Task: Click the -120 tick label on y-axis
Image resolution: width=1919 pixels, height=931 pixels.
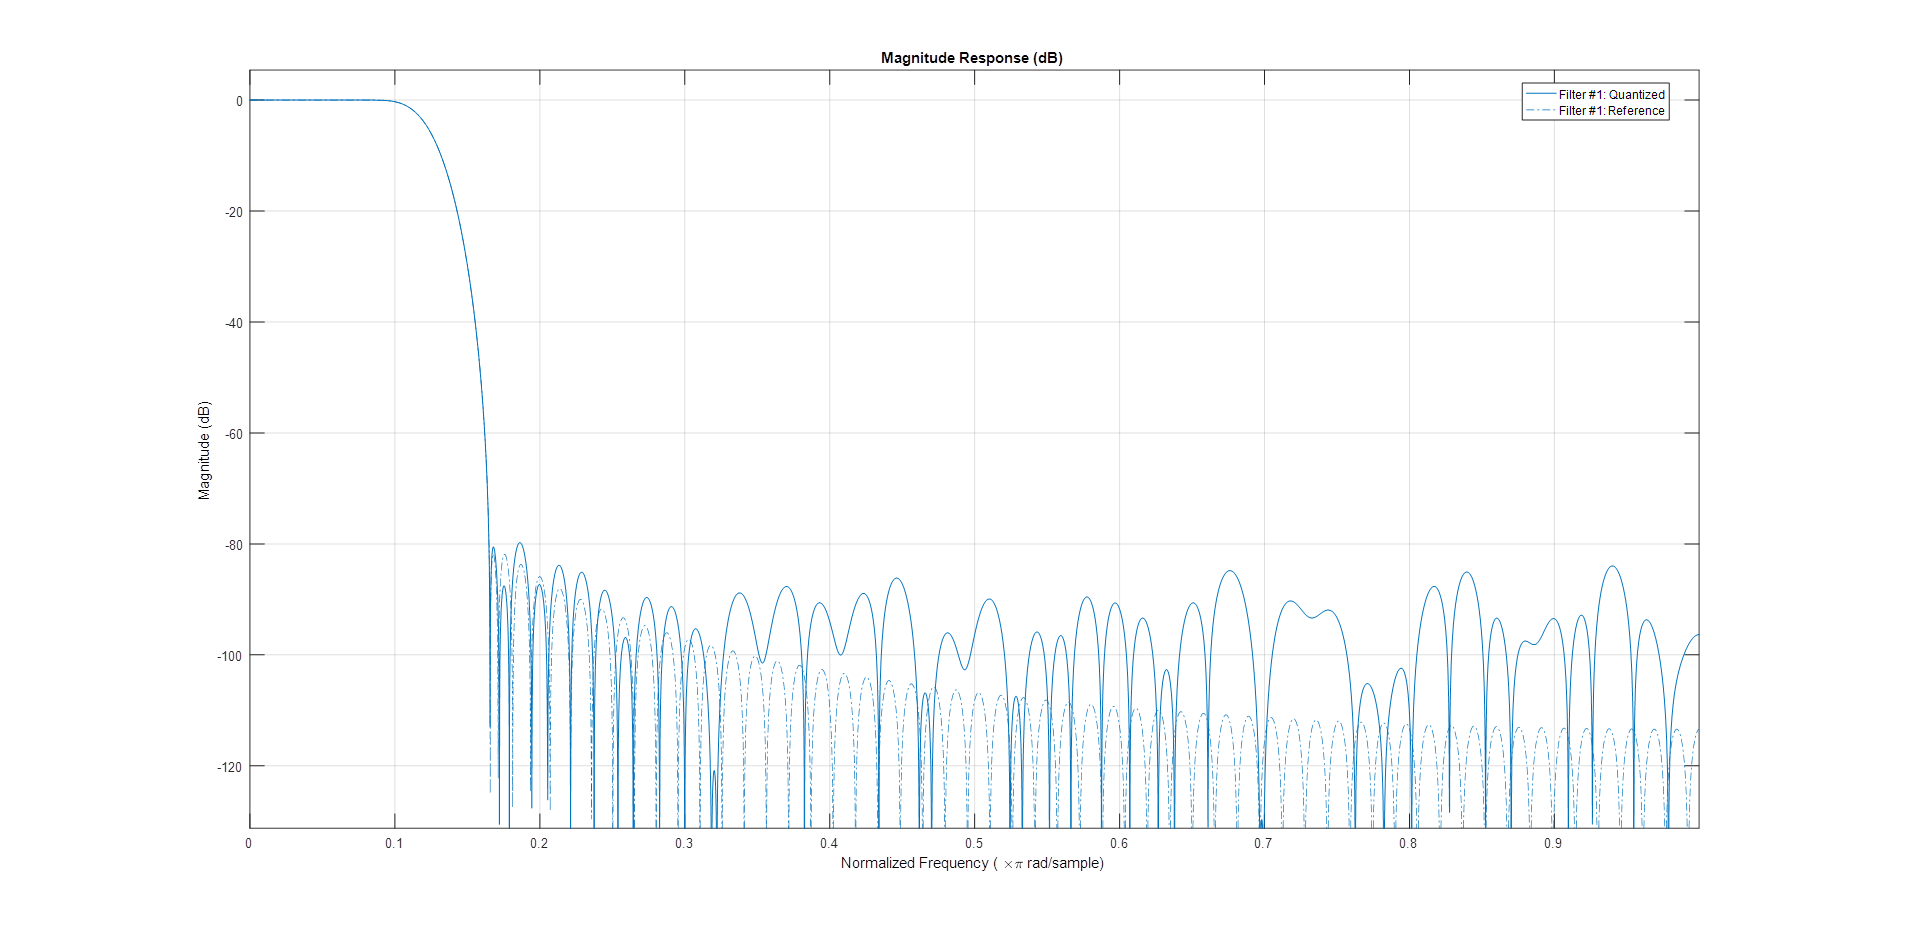Action: 230,767
